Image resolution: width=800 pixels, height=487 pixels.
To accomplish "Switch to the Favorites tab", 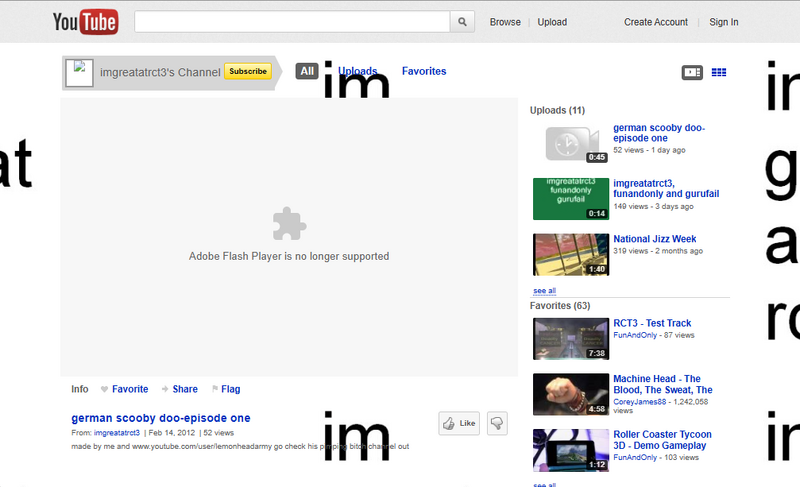I will point(424,71).
